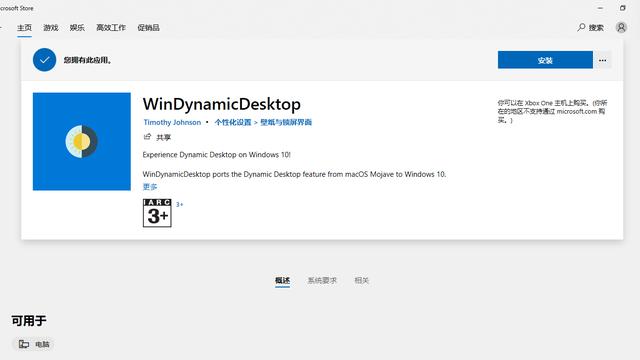Click the 电脑 PC device icon
640x360 pixels.
tap(24, 344)
